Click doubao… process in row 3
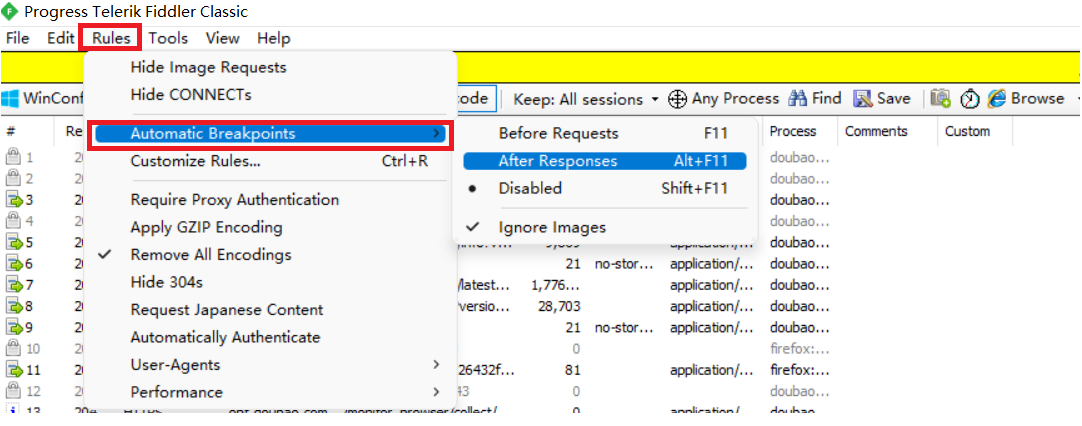The image size is (1082, 426). 800,200
